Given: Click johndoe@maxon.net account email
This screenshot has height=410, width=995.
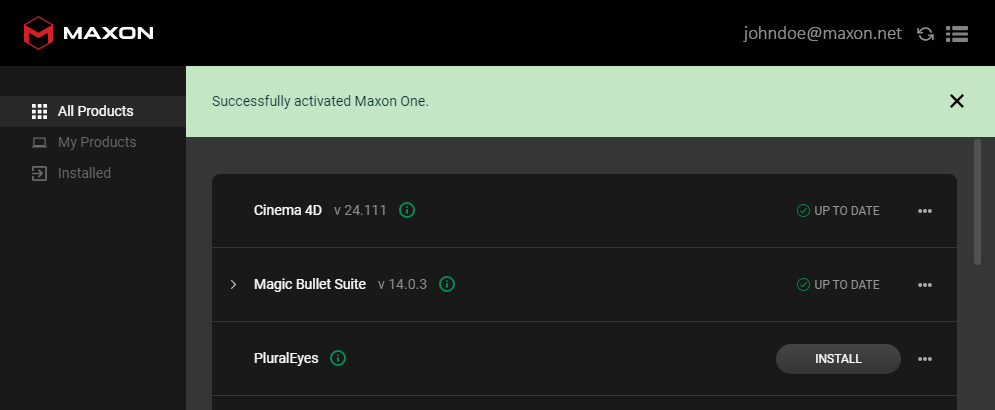Looking at the screenshot, I should tap(822, 34).
